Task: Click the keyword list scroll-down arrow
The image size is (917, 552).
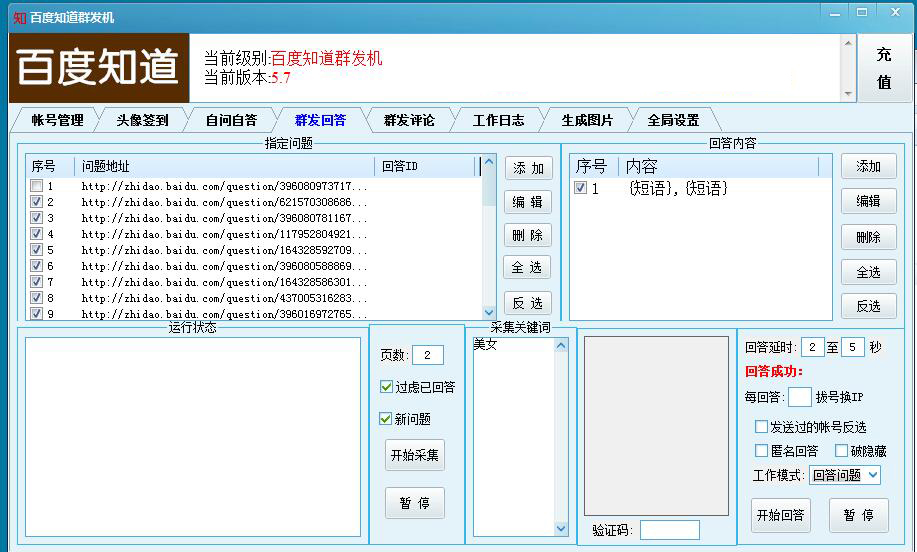Action: [x=561, y=529]
